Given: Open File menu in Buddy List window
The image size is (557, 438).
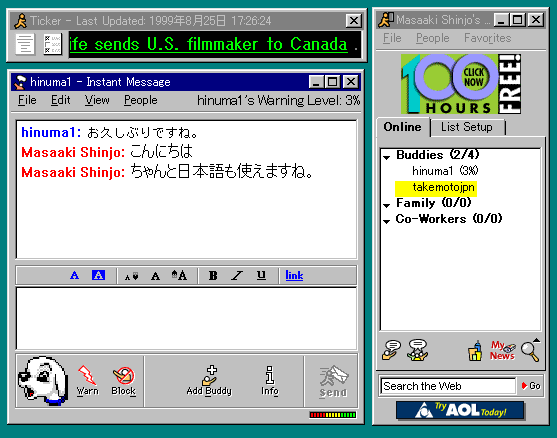Looking at the screenshot, I should [x=392, y=38].
